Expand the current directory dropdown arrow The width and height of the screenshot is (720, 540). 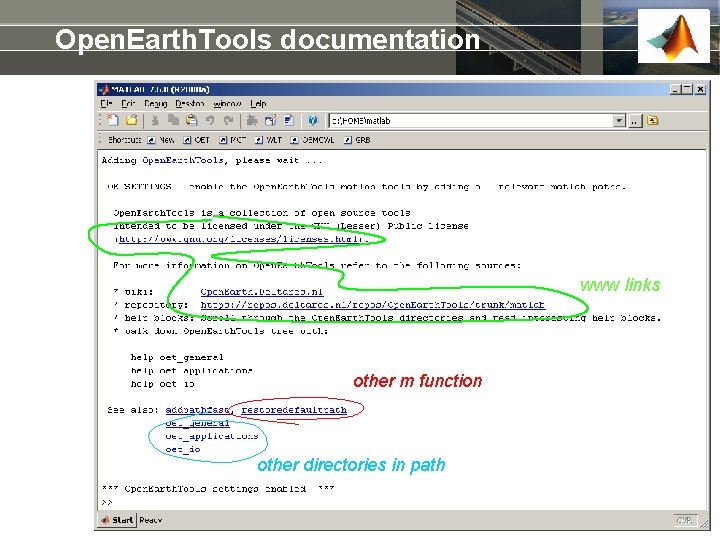(619, 121)
